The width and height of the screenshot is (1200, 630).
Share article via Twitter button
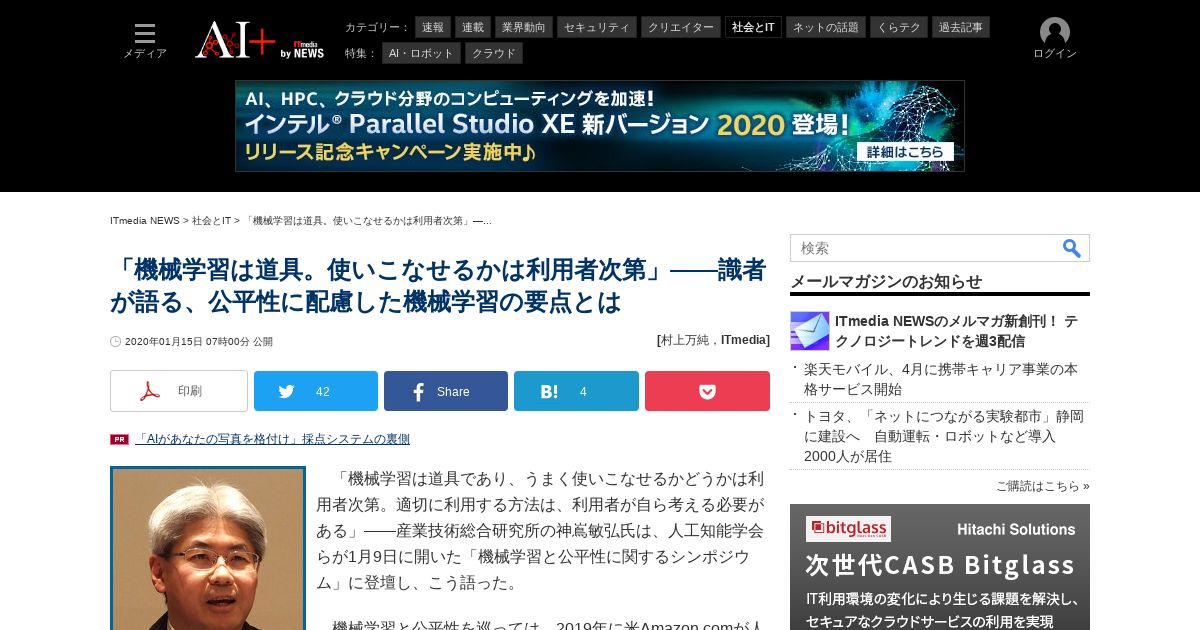tap(316, 391)
